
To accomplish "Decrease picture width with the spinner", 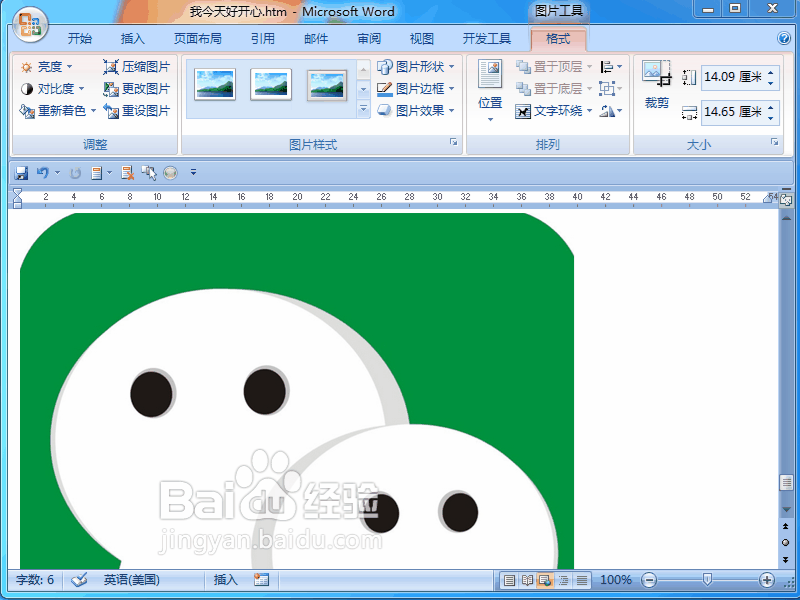I will (x=771, y=117).
